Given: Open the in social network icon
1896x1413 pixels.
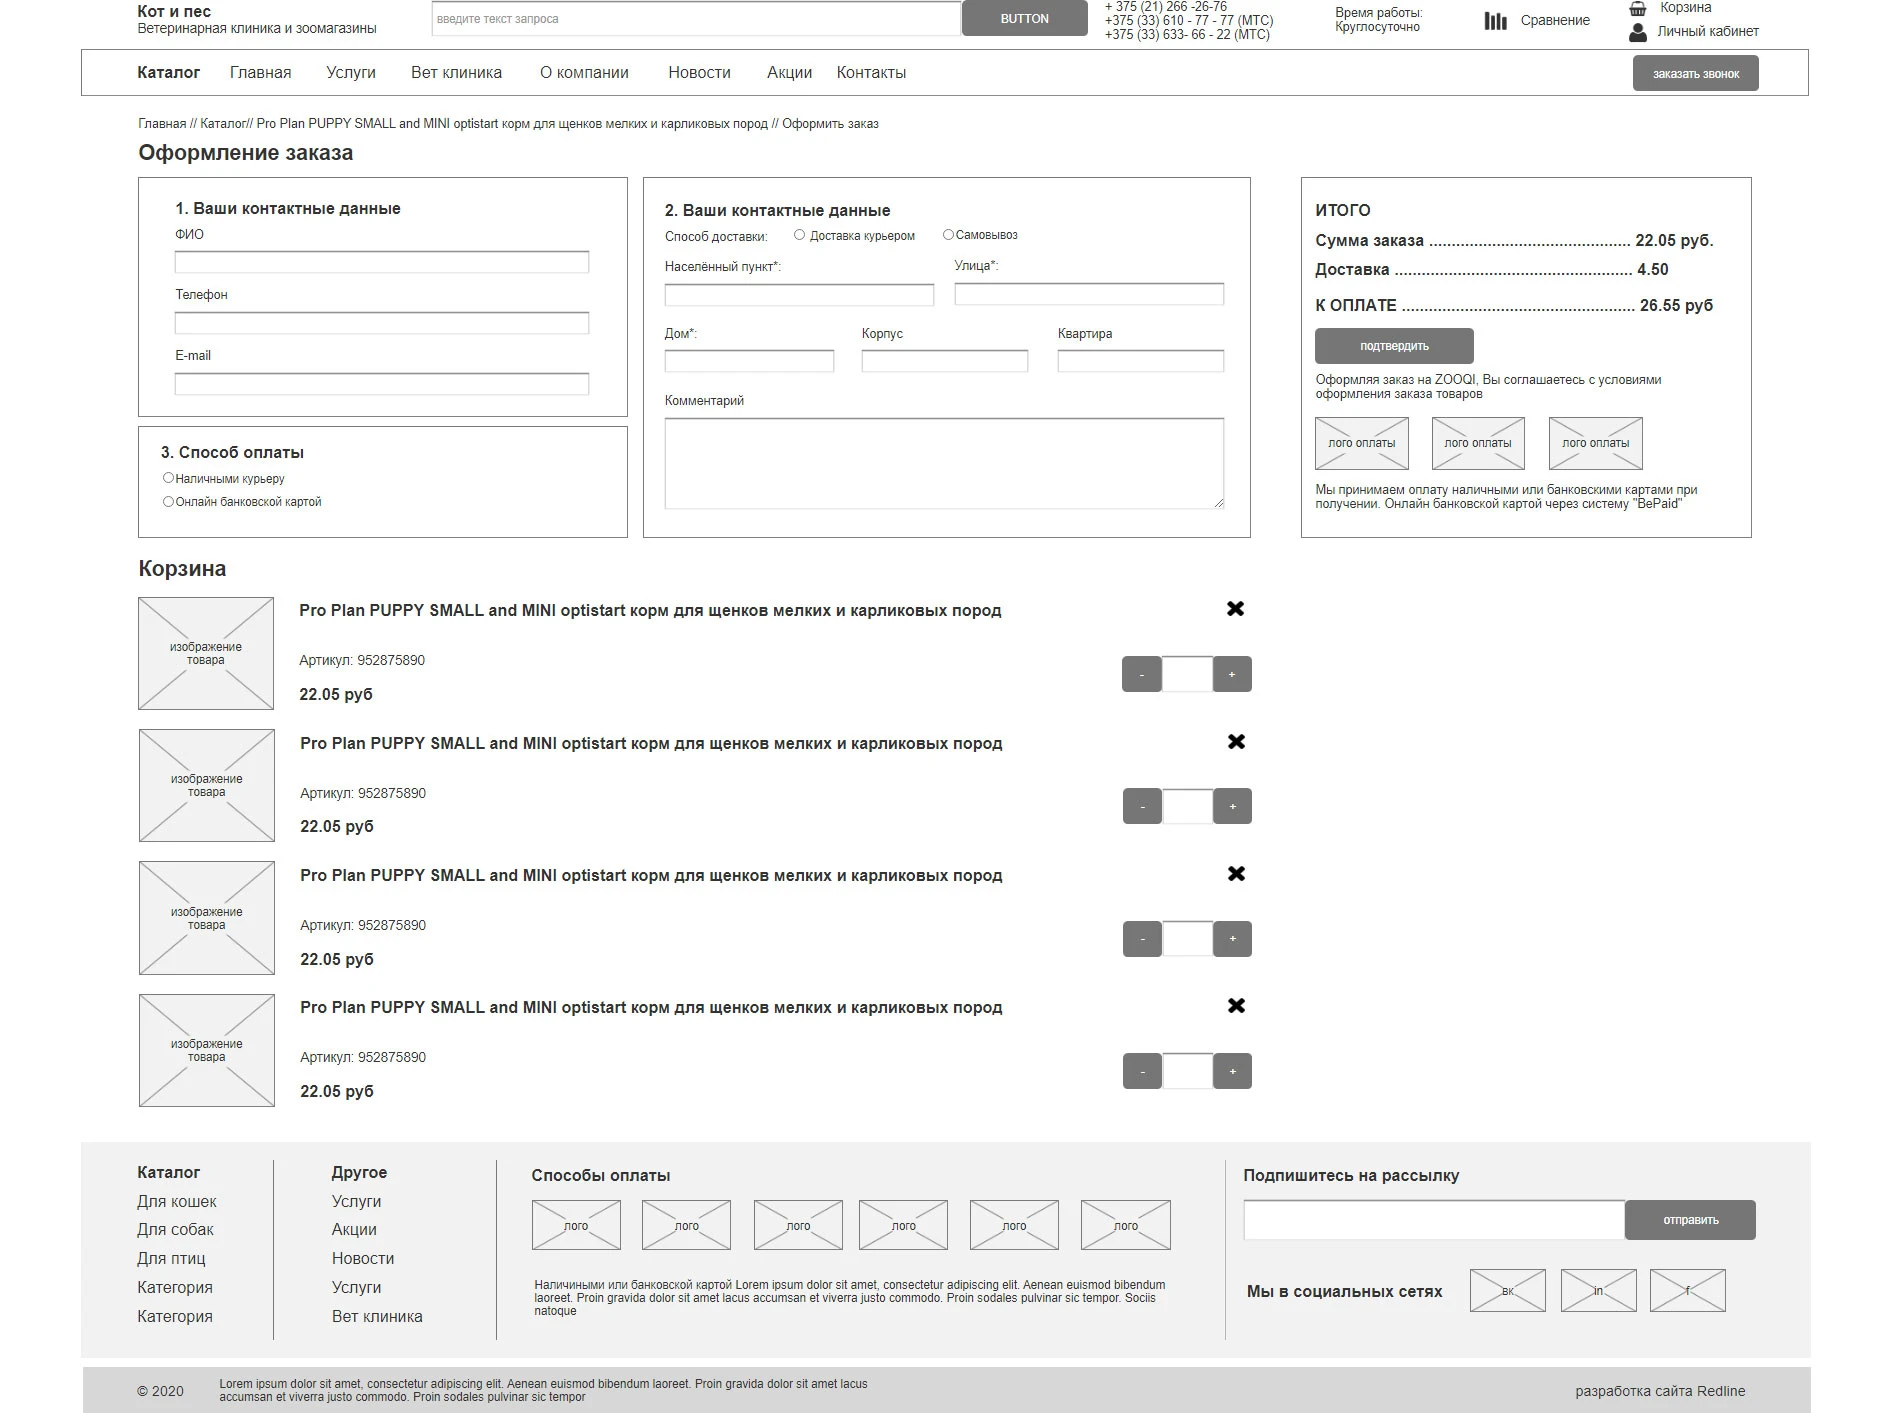Looking at the screenshot, I should [x=1598, y=1290].
